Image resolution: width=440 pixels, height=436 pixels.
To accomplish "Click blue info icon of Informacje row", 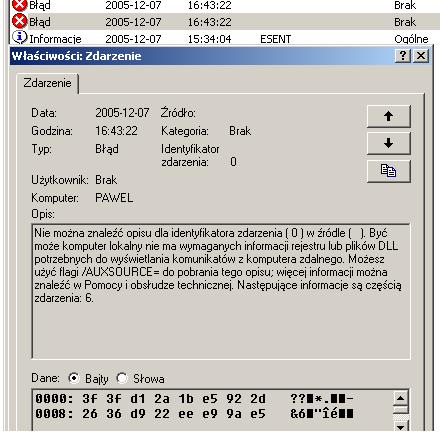I will [19, 37].
